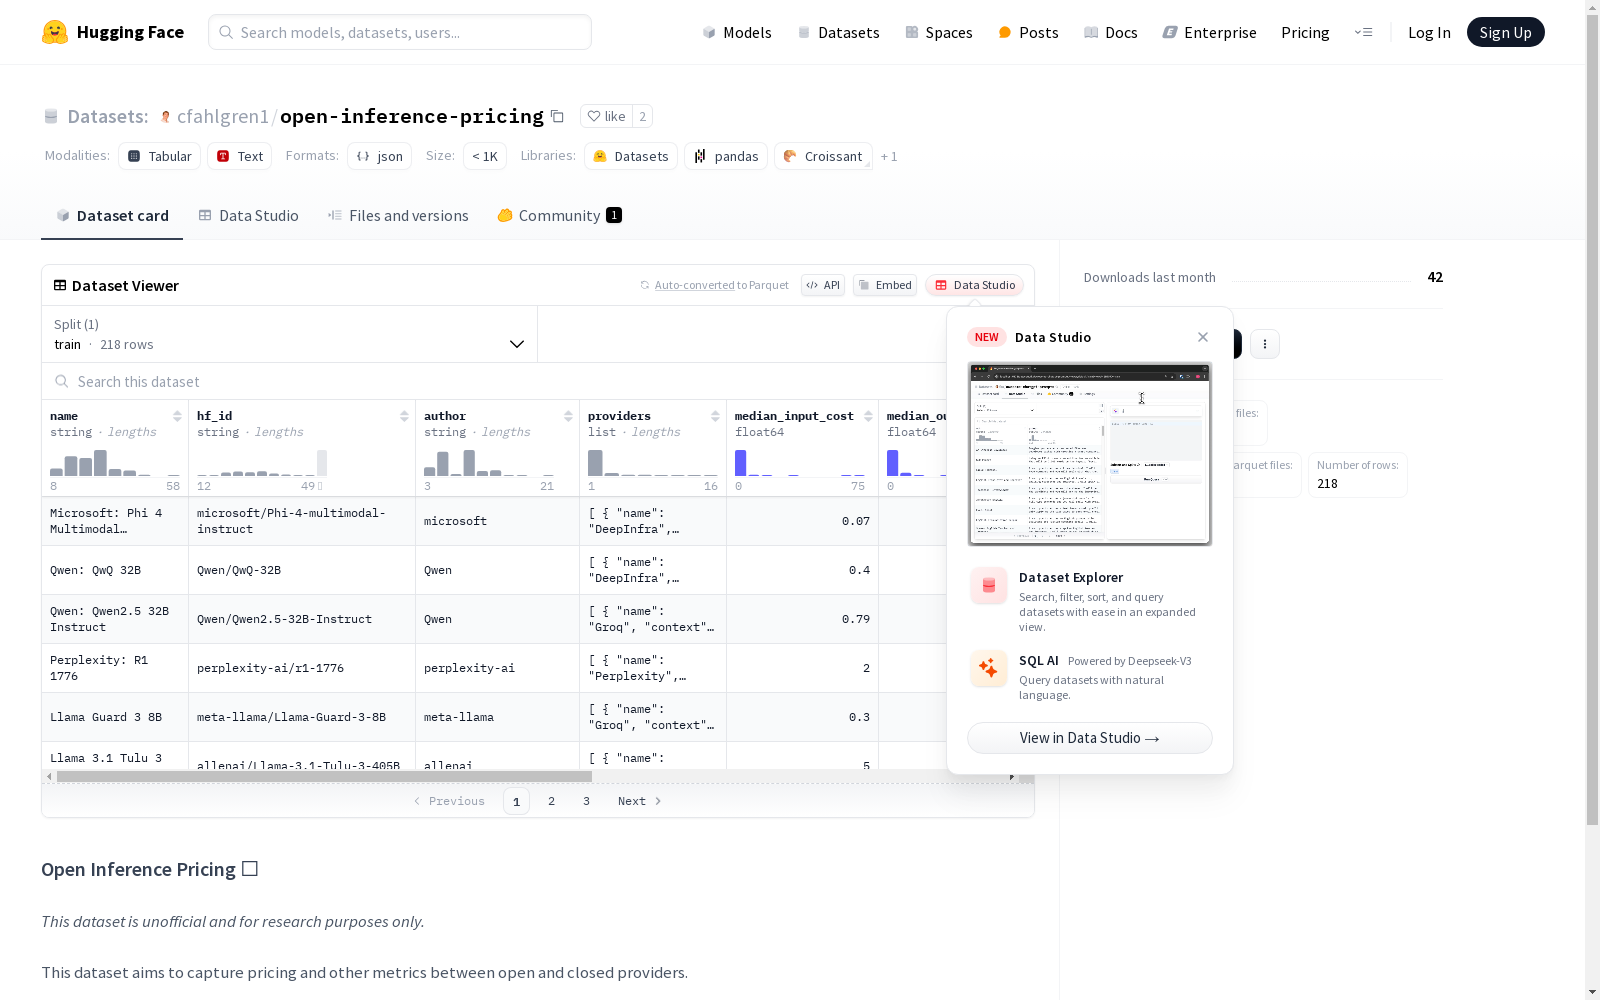Open the API button in Dataset Viewer
The image size is (1600, 1000).
click(823, 285)
